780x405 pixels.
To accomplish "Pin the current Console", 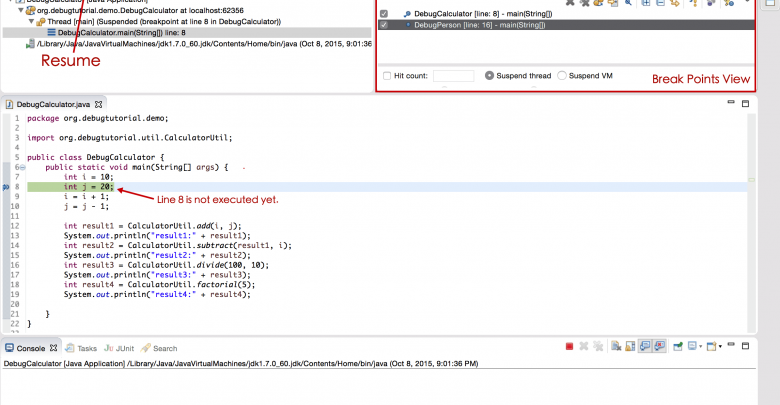I will [678, 346].
